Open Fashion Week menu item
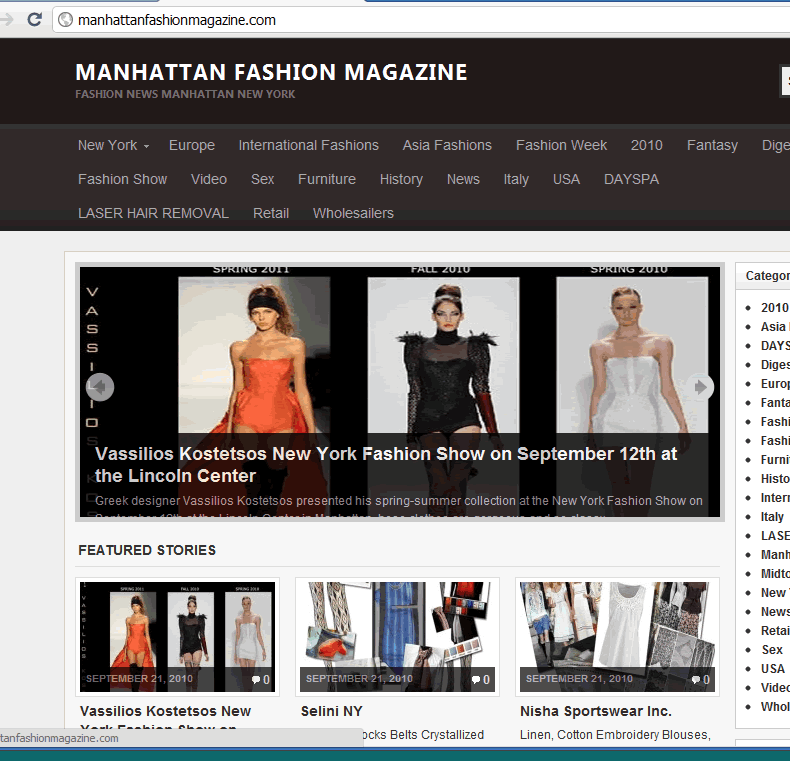Viewport: 790px width, 761px height. (x=561, y=145)
